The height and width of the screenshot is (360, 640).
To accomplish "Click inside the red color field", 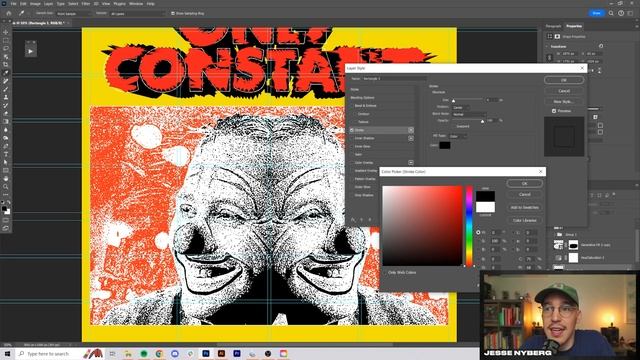I will pos(422,226).
